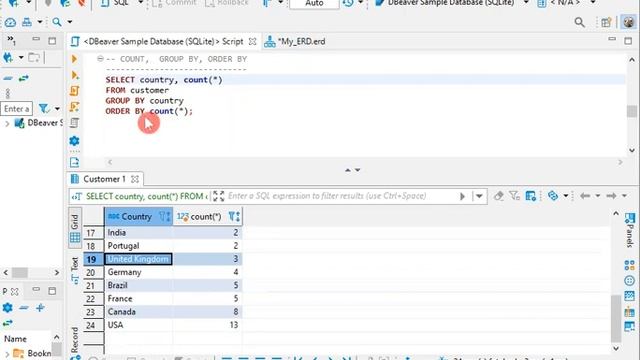Open SQL editor settings gear
This screenshot has height=360, width=640.
coord(74,141)
